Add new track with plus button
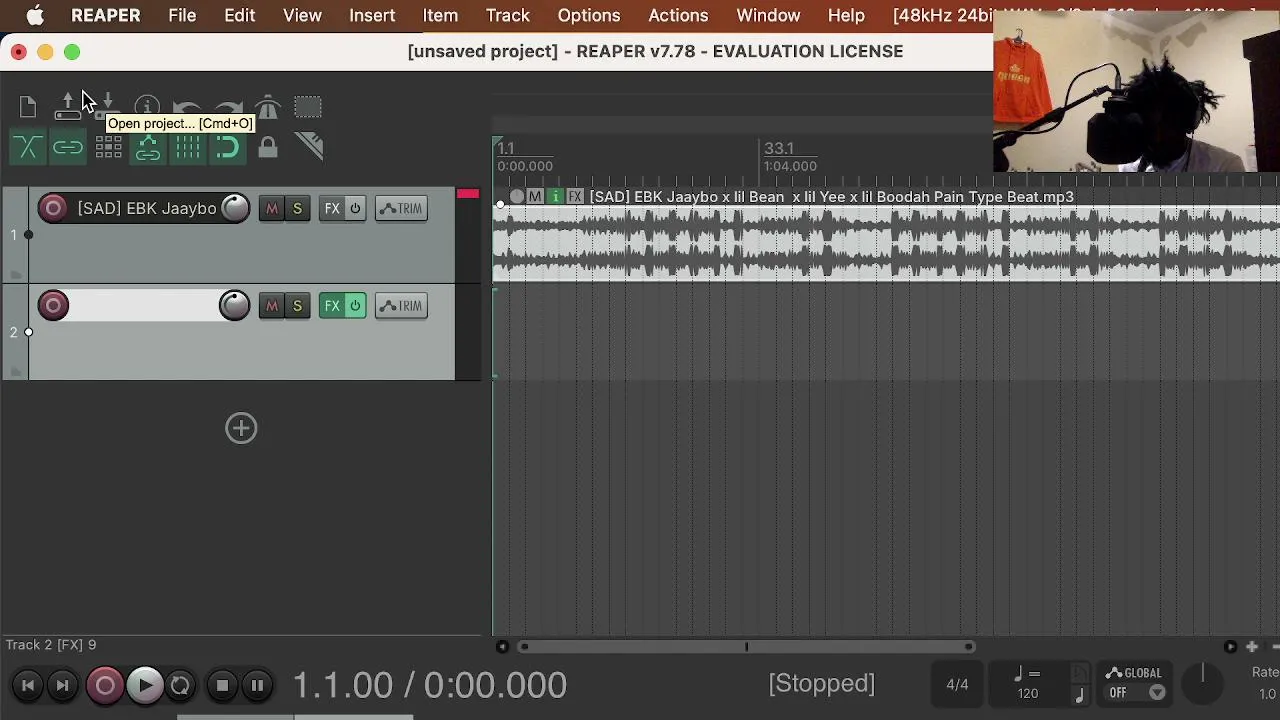1280x720 pixels. click(241, 428)
